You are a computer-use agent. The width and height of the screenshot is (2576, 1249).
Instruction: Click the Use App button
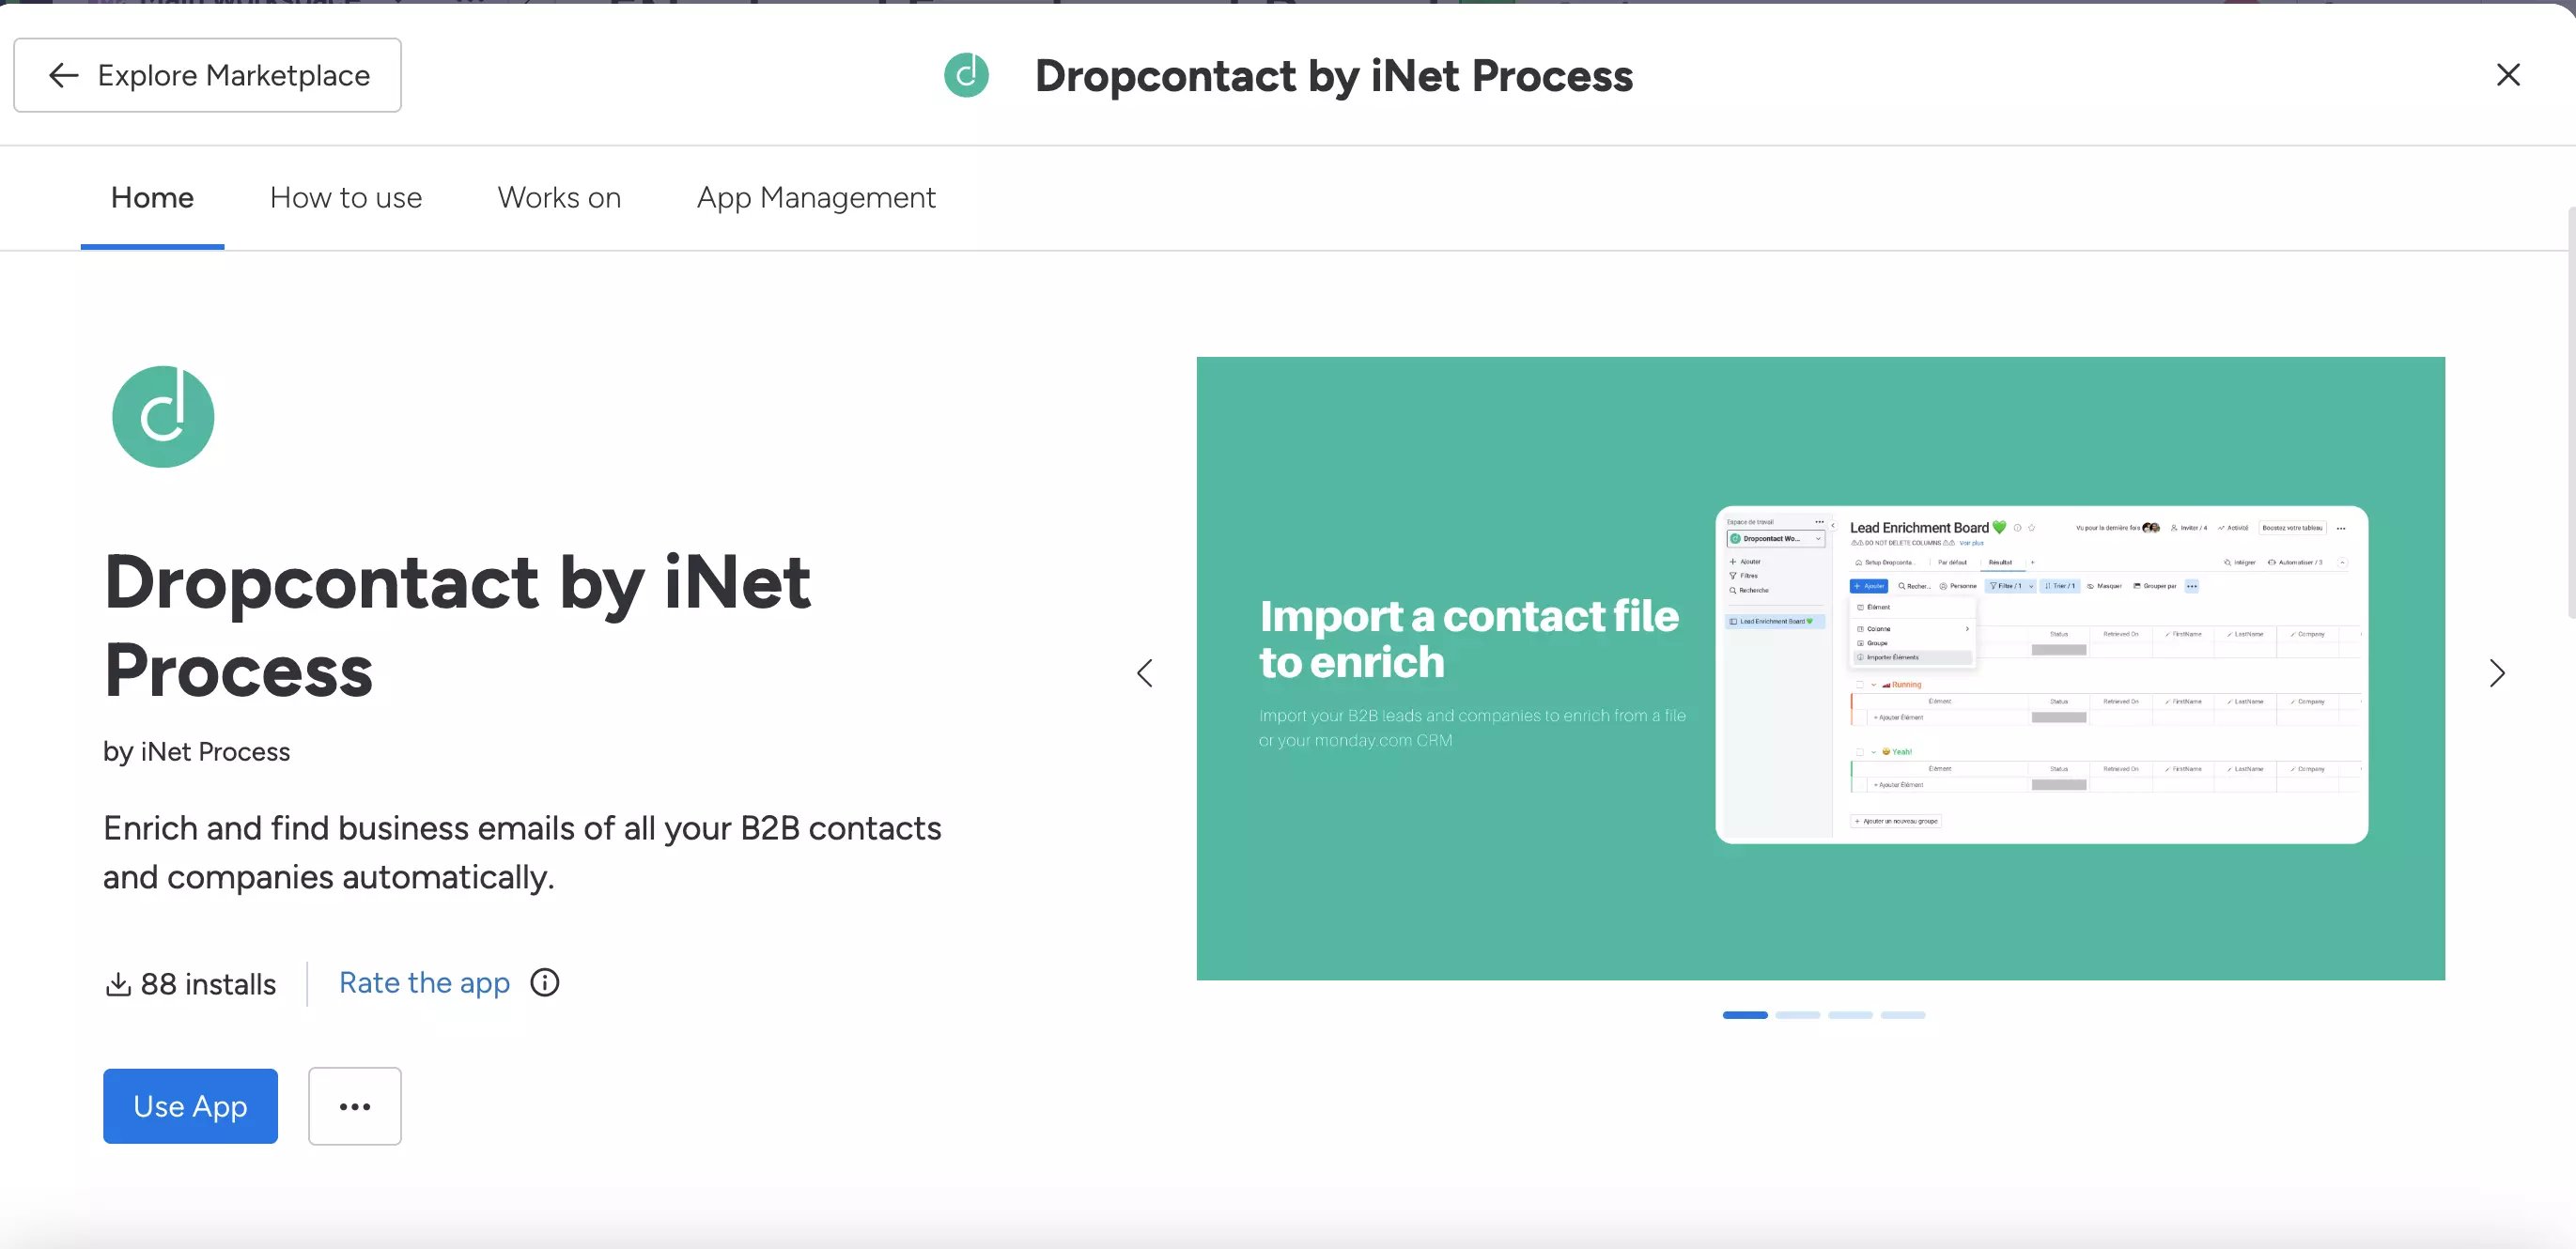pos(190,1106)
